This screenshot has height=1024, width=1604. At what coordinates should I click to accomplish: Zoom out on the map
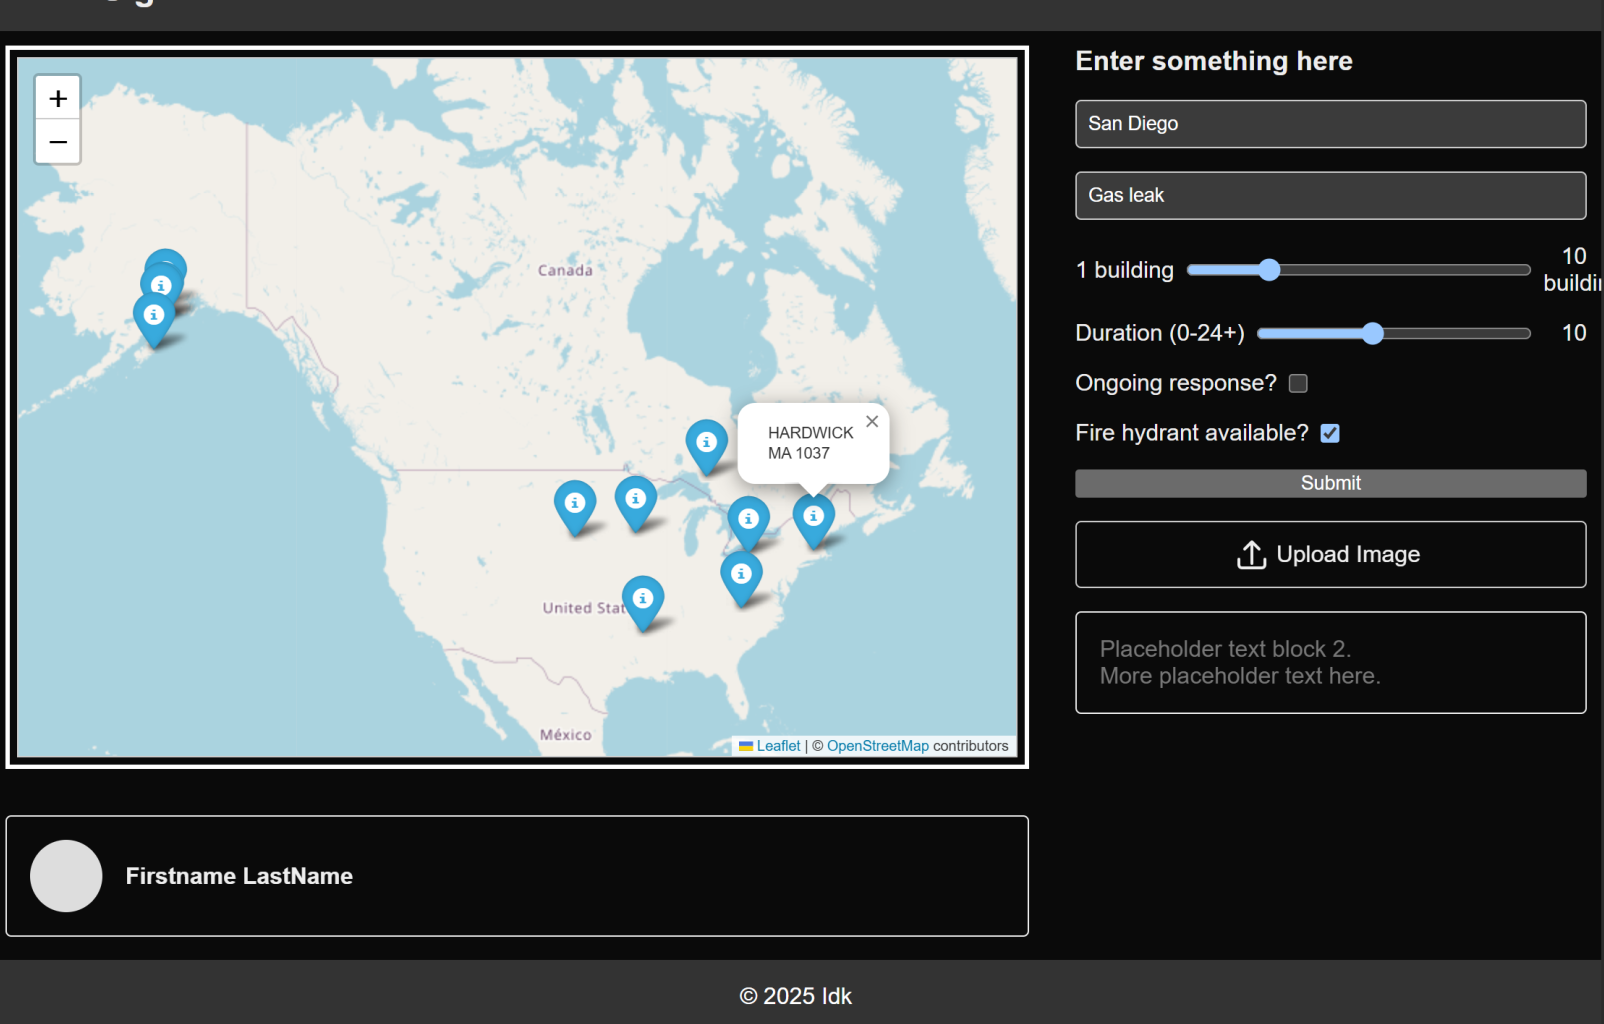58,142
